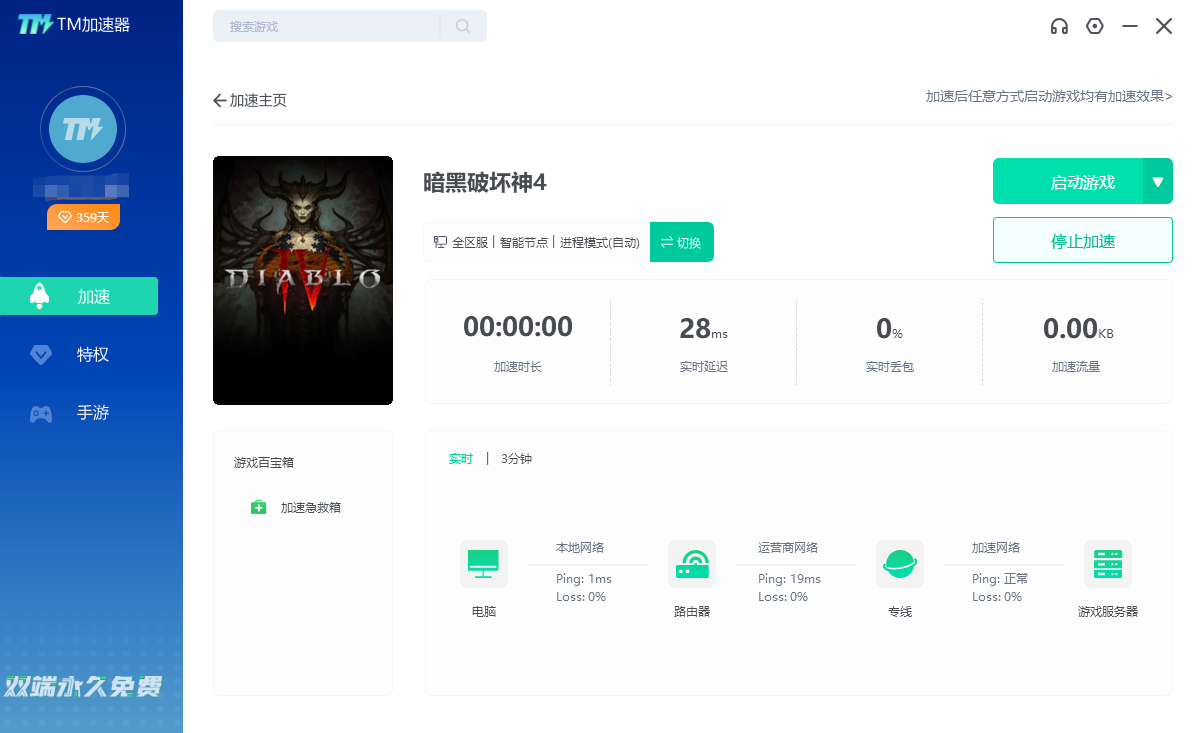This screenshot has width=1198, height=733.
Task: Select the 加速 sidebar tab
Action: pos(79,296)
